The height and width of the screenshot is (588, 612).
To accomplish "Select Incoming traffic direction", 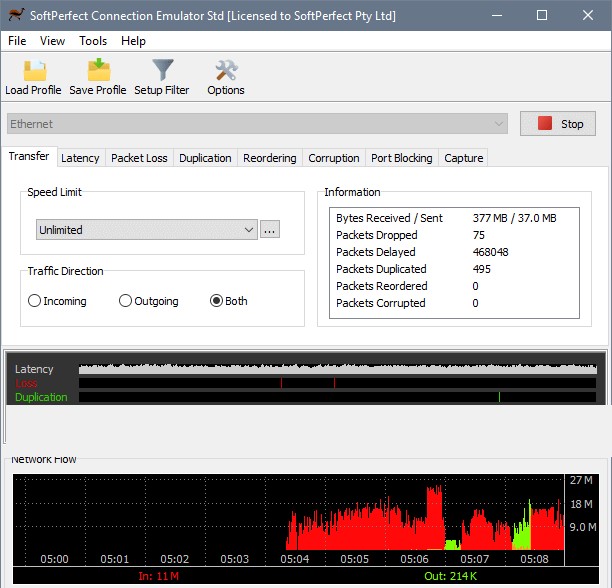I will 57,301.
